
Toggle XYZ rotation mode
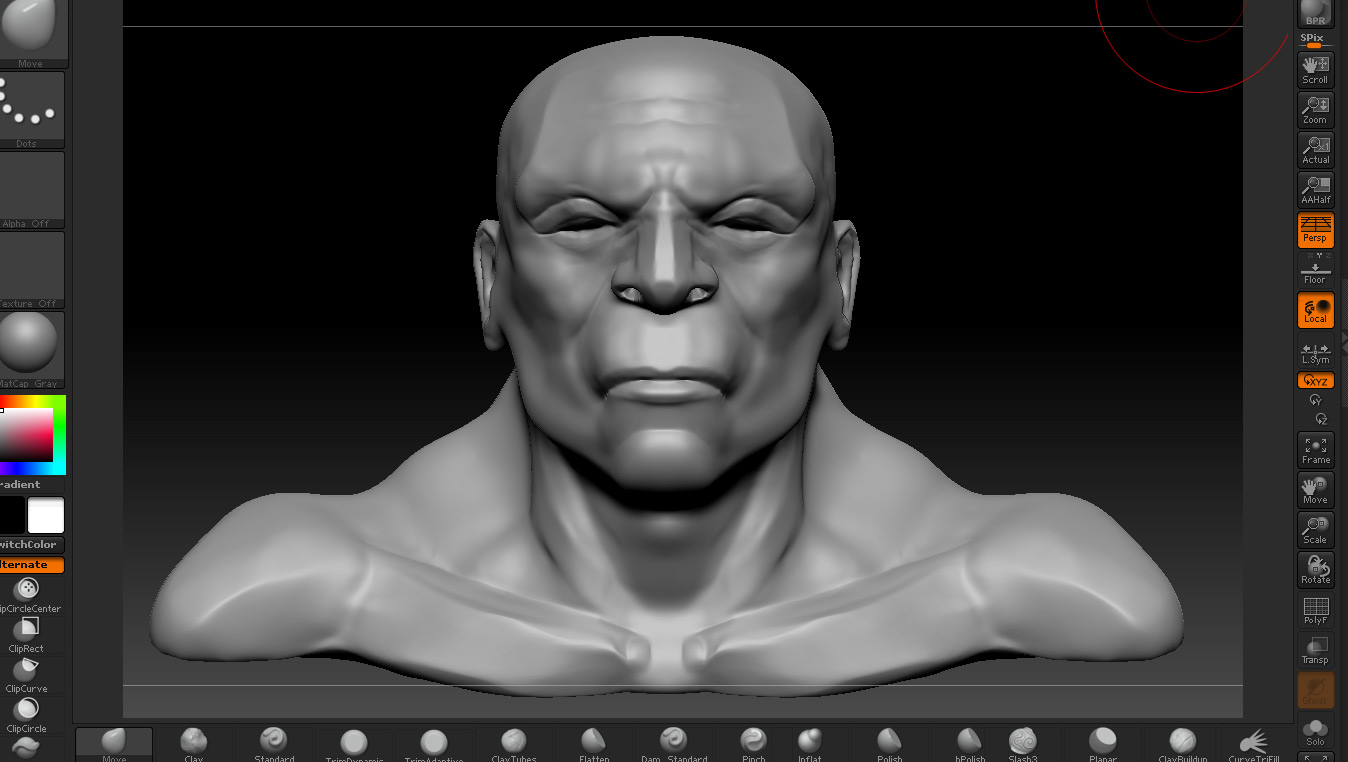coord(1315,380)
